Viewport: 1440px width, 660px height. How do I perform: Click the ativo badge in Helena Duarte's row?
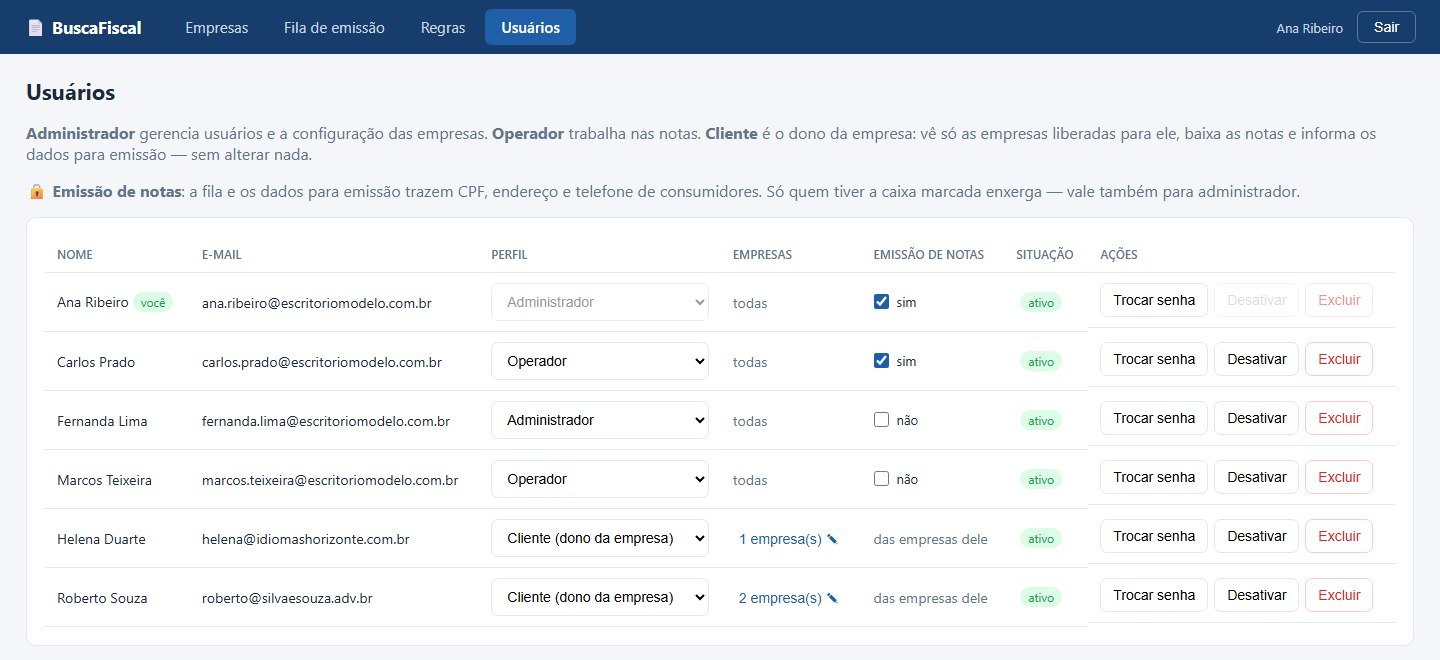pyautogui.click(x=1041, y=539)
